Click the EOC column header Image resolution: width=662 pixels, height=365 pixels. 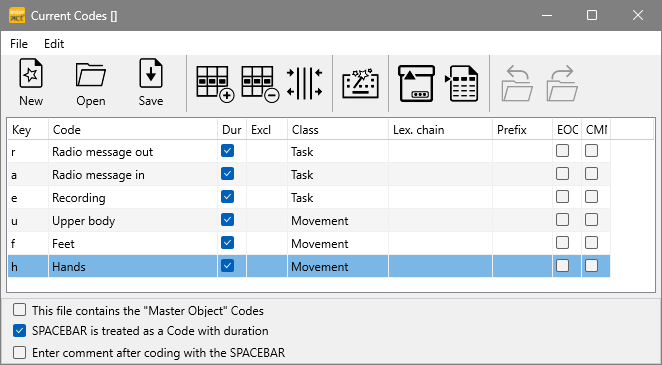tap(567, 130)
